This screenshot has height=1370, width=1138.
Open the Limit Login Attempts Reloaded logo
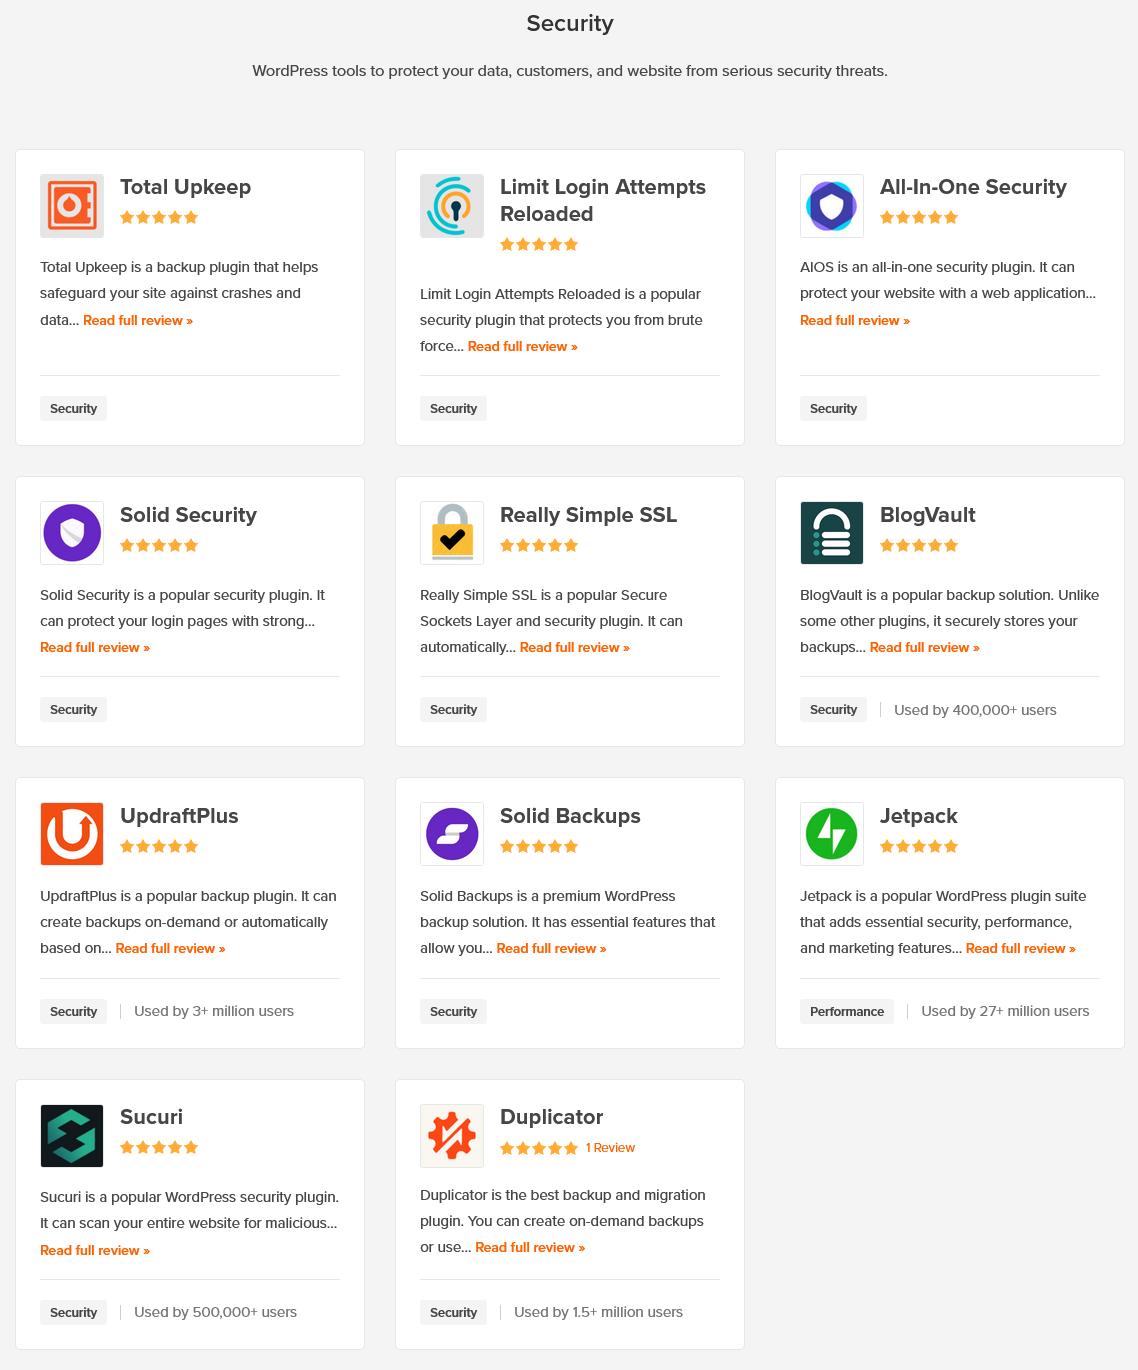point(452,206)
